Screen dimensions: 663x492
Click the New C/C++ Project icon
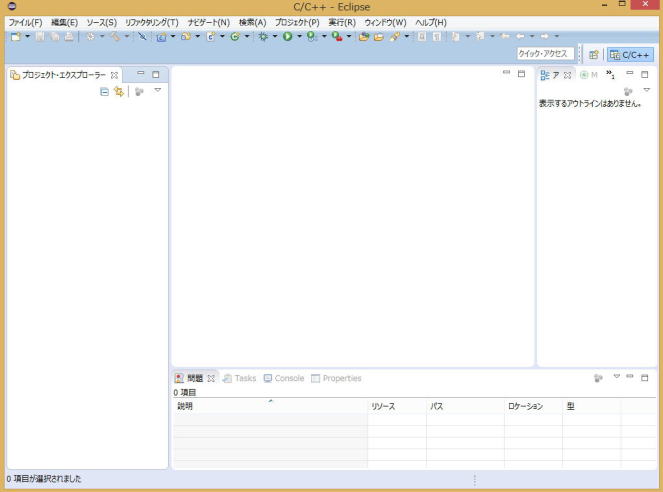click(x=161, y=37)
